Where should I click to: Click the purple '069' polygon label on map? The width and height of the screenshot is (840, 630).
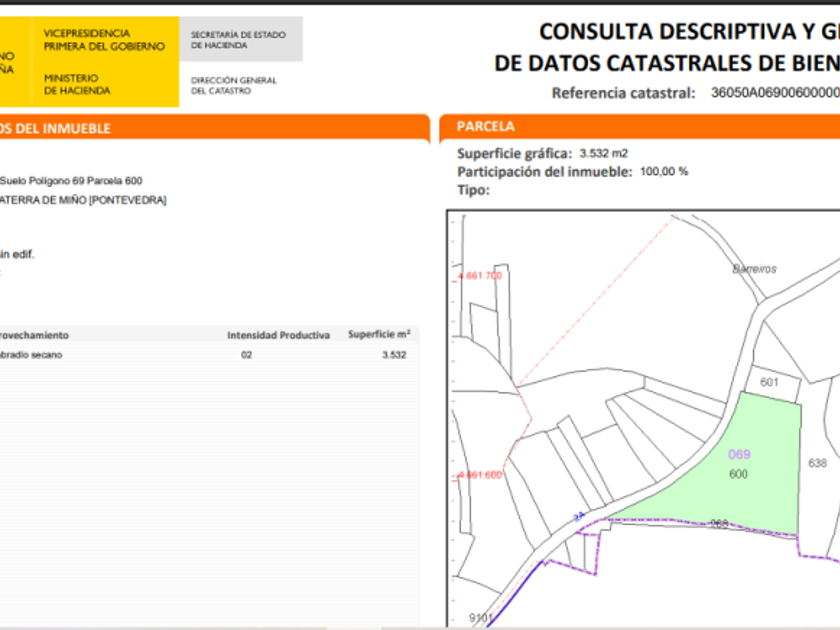(x=739, y=455)
